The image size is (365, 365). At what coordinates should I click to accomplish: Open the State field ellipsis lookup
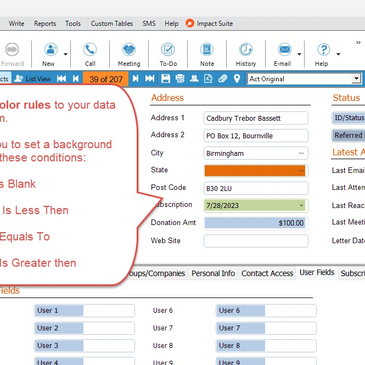click(301, 171)
